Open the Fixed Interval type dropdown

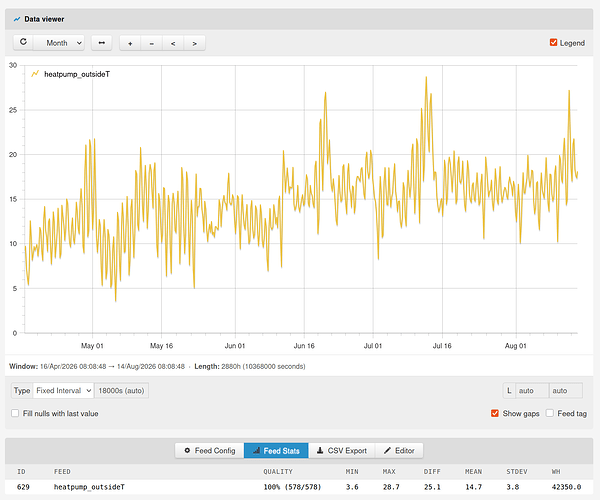coord(64,391)
